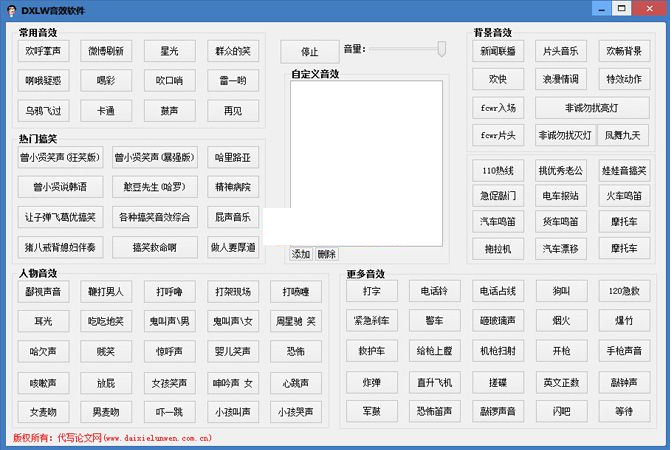The image size is (672, 450).
Task: Trigger the 微博刷新 sound
Action: [x=107, y=51]
